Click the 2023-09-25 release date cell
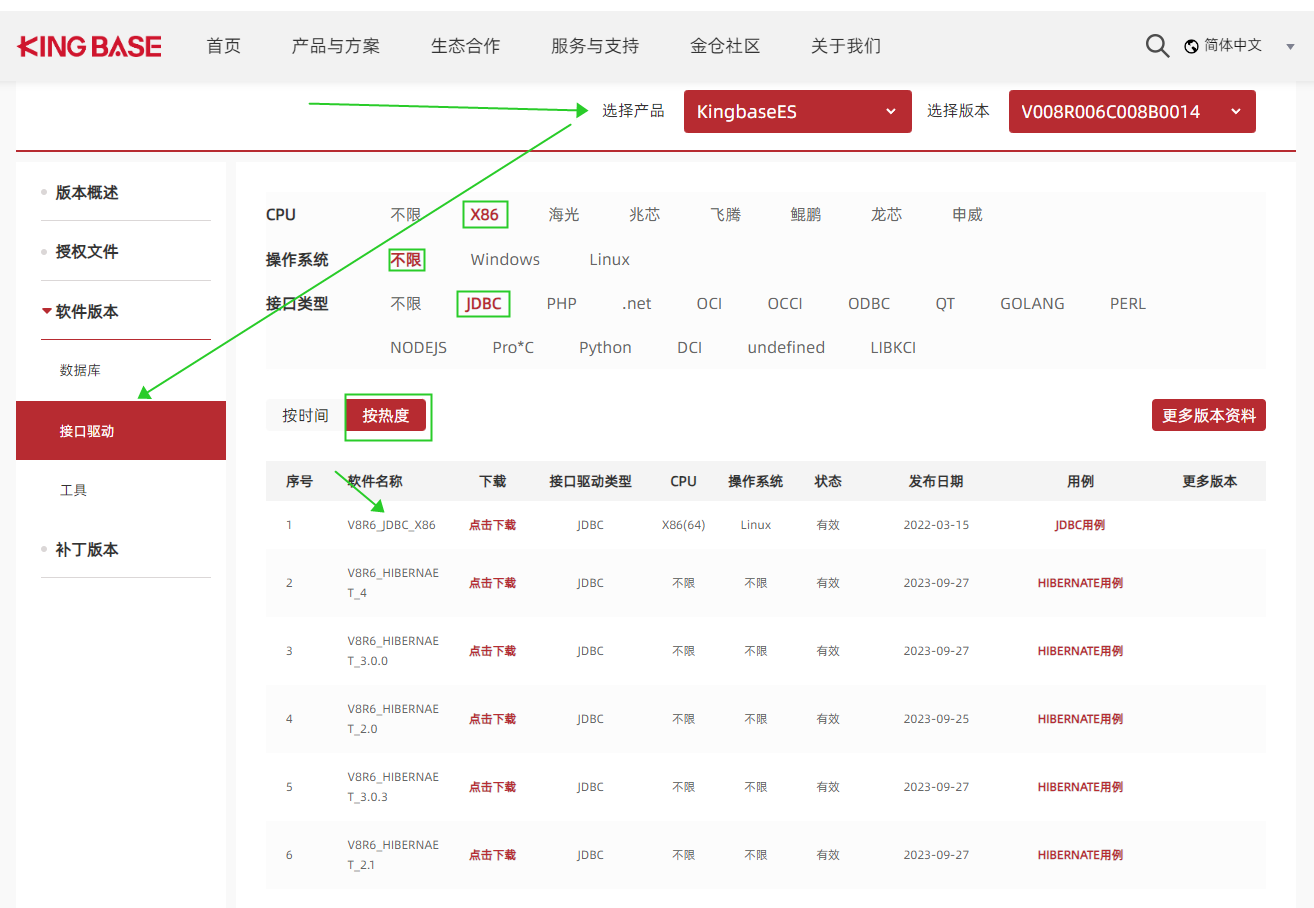The image size is (1314, 908). [x=936, y=719]
